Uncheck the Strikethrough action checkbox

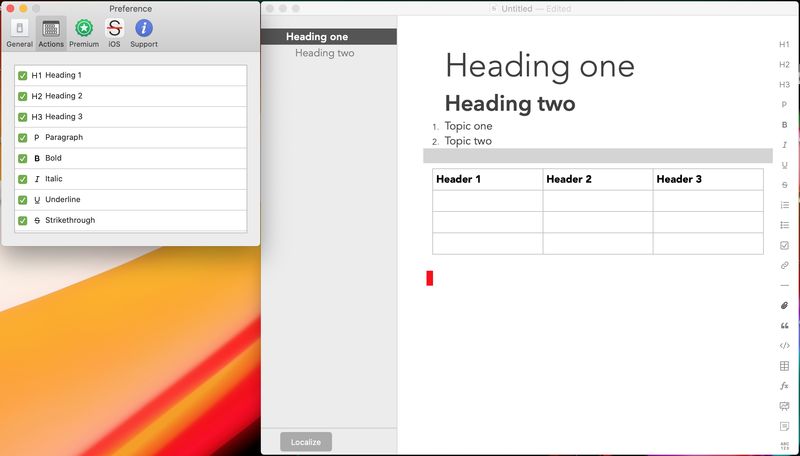(22, 221)
